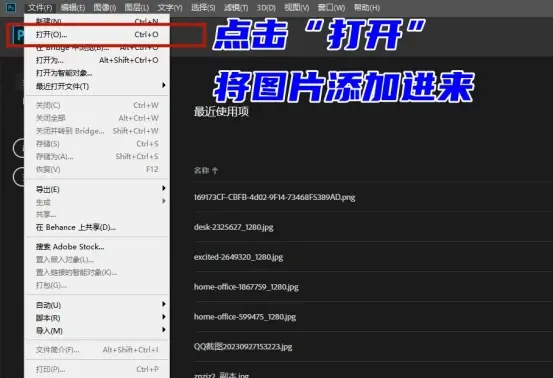Open the 滤镜(T) menu

pyautogui.click(x=236, y=7)
